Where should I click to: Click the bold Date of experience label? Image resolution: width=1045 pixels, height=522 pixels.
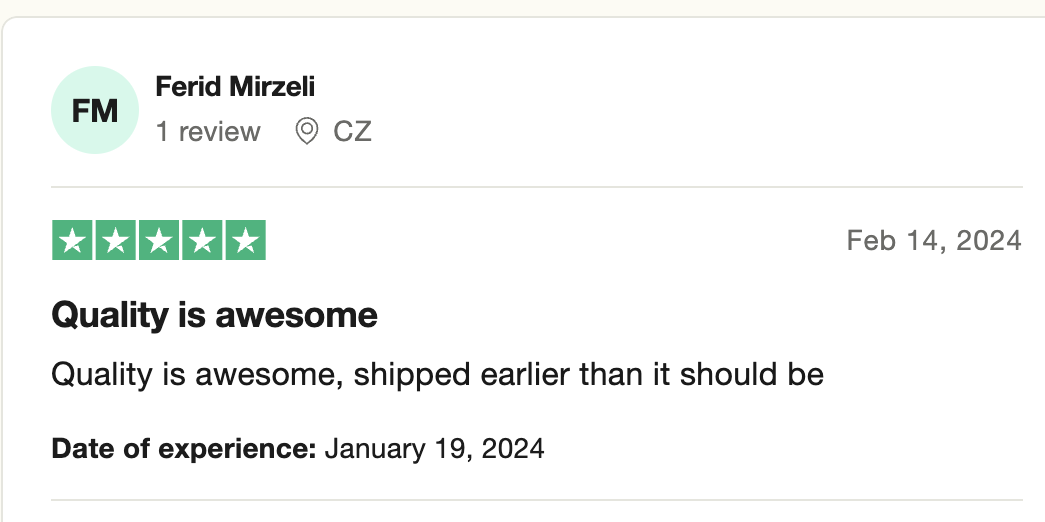pyautogui.click(x=184, y=449)
